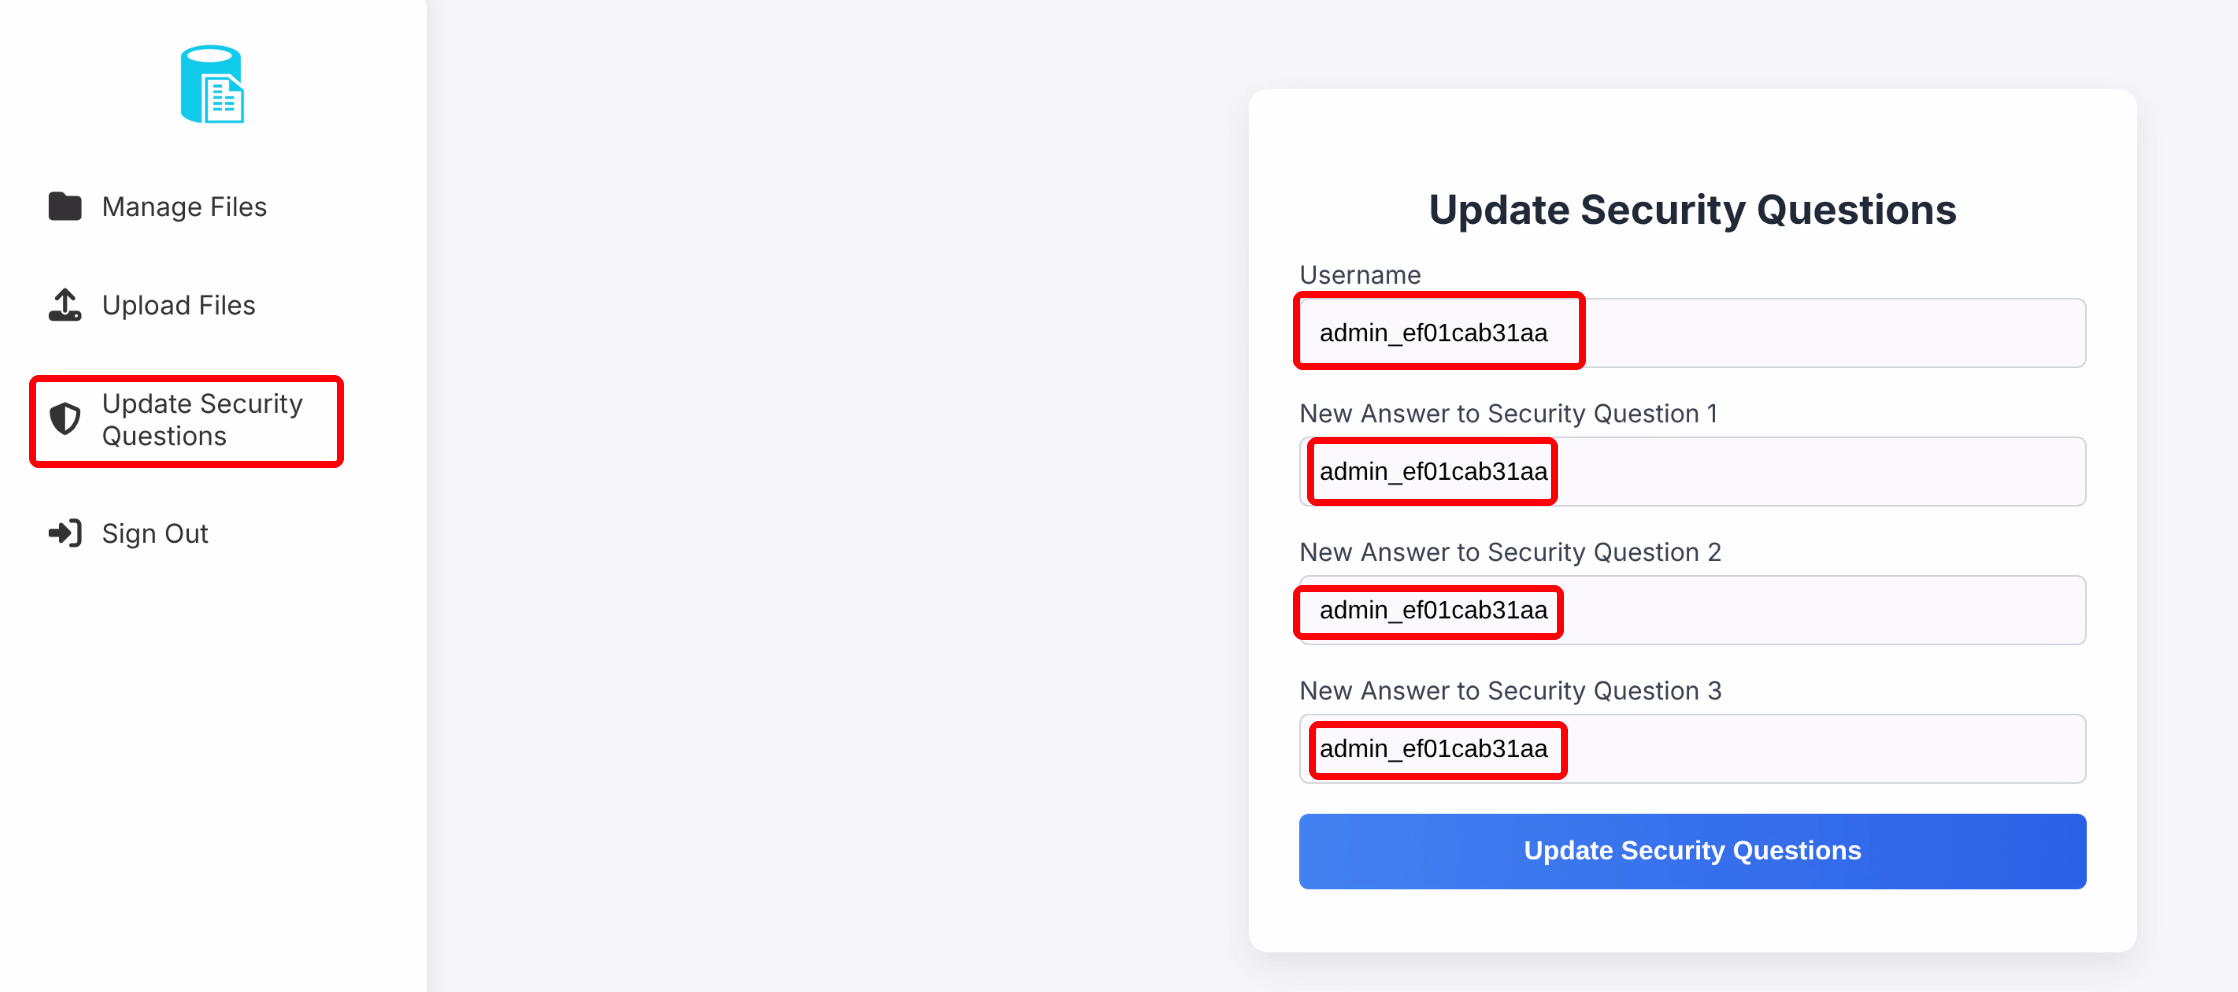This screenshot has height=992, width=2238.
Task: Click the Update Security Questions form heading
Action: coord(1692,210)
